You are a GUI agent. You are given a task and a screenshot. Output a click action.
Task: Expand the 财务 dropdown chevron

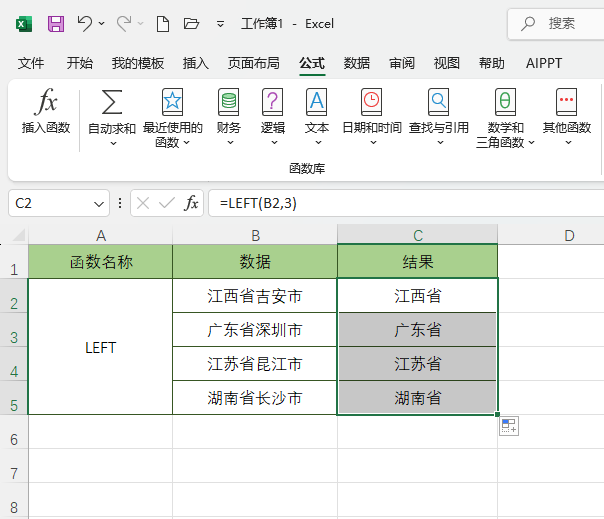coord(230,143)
